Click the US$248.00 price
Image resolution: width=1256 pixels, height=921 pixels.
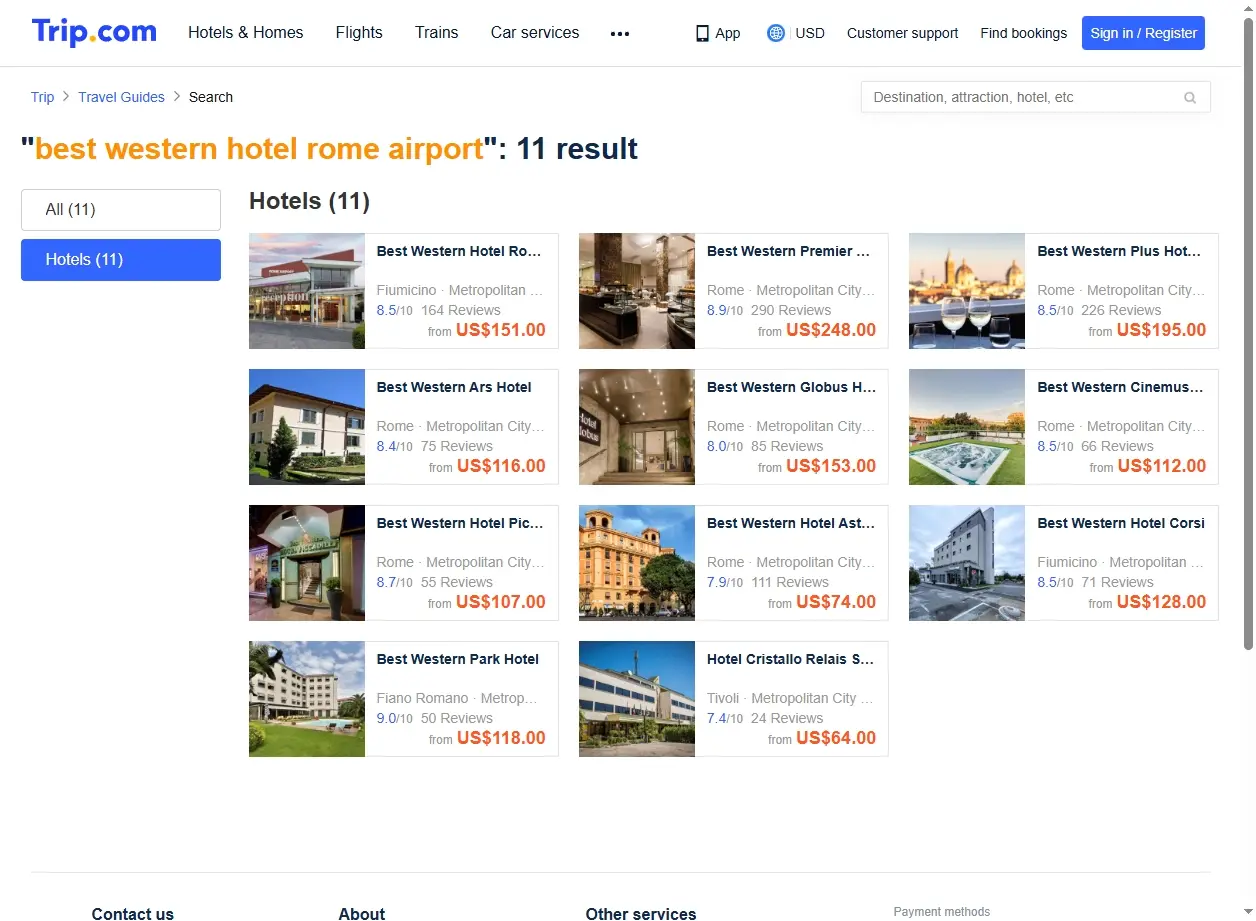(831, 330)
